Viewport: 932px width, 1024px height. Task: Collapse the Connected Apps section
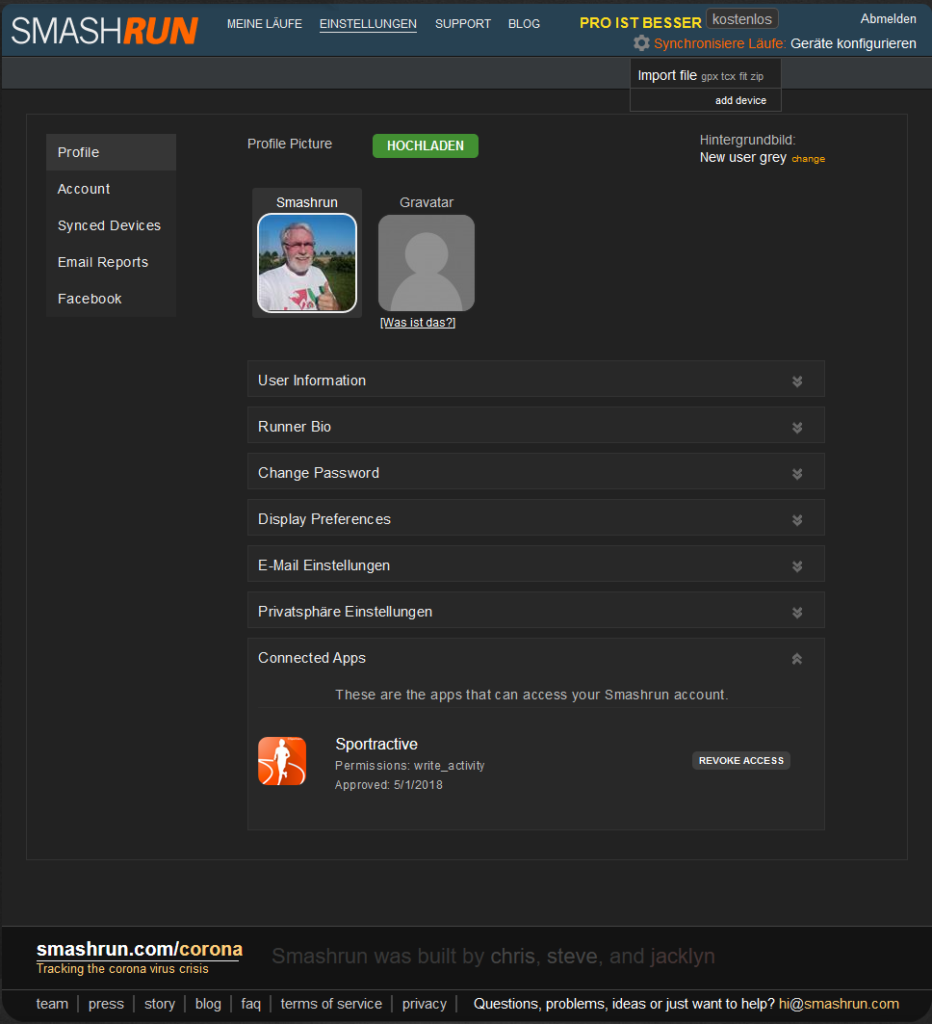tap(797, 658)
